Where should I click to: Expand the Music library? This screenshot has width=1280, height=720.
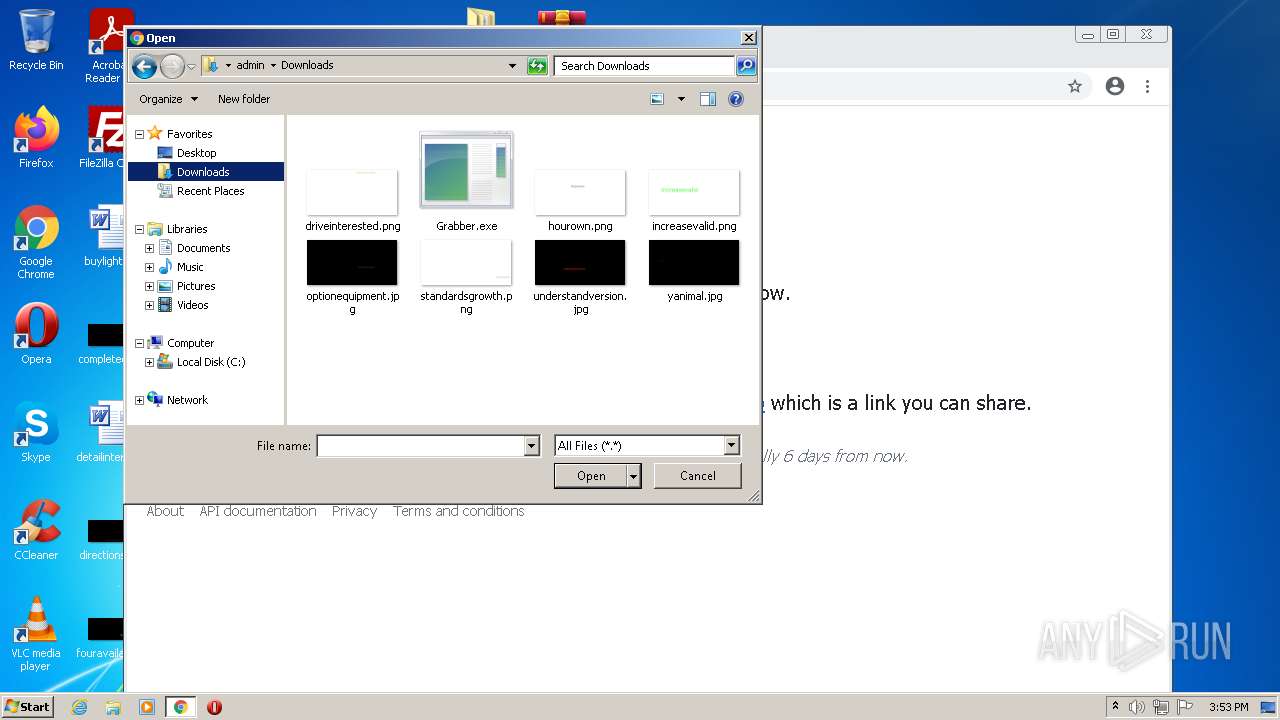tap(149, 267)
